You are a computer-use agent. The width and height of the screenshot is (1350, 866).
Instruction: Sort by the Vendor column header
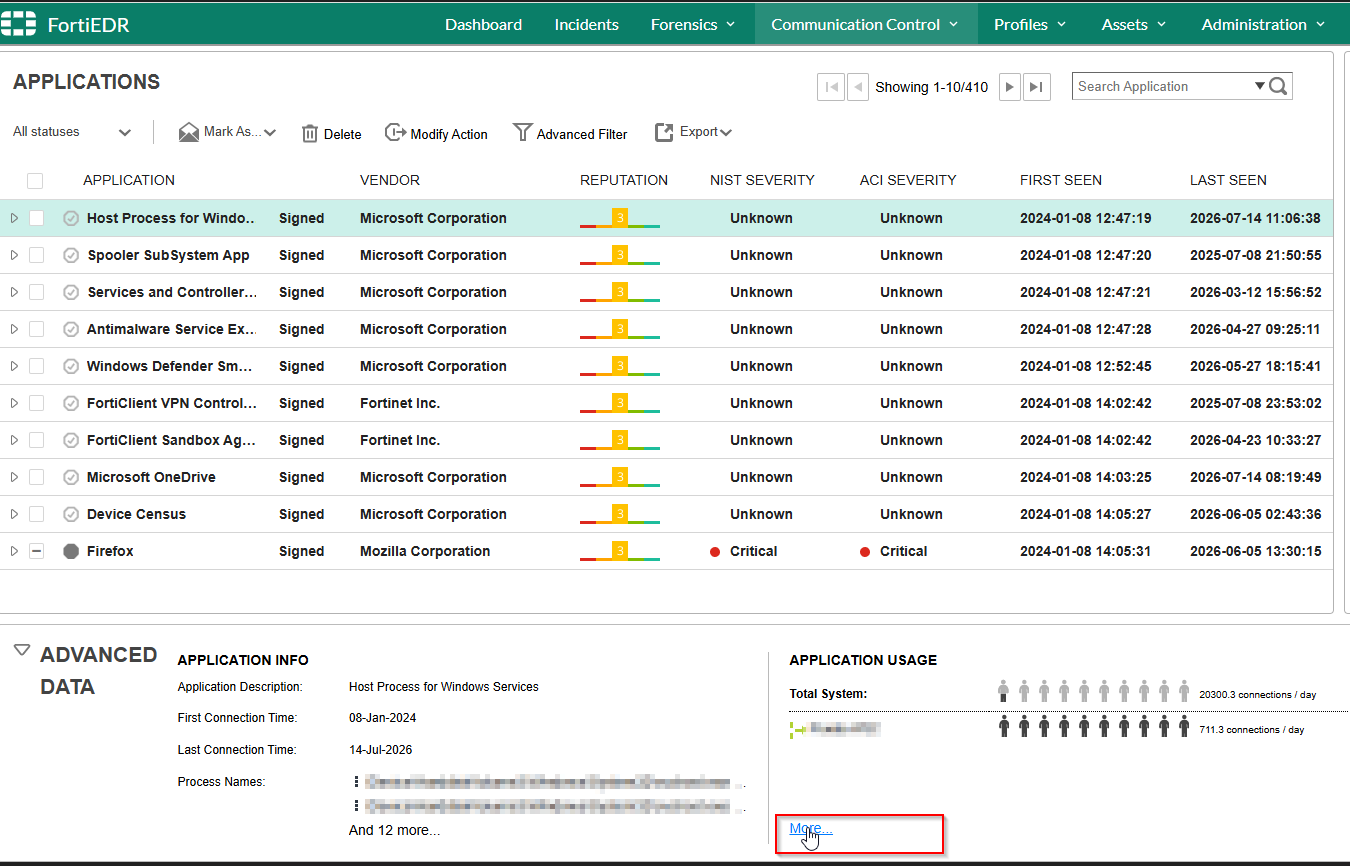[390, 181]
